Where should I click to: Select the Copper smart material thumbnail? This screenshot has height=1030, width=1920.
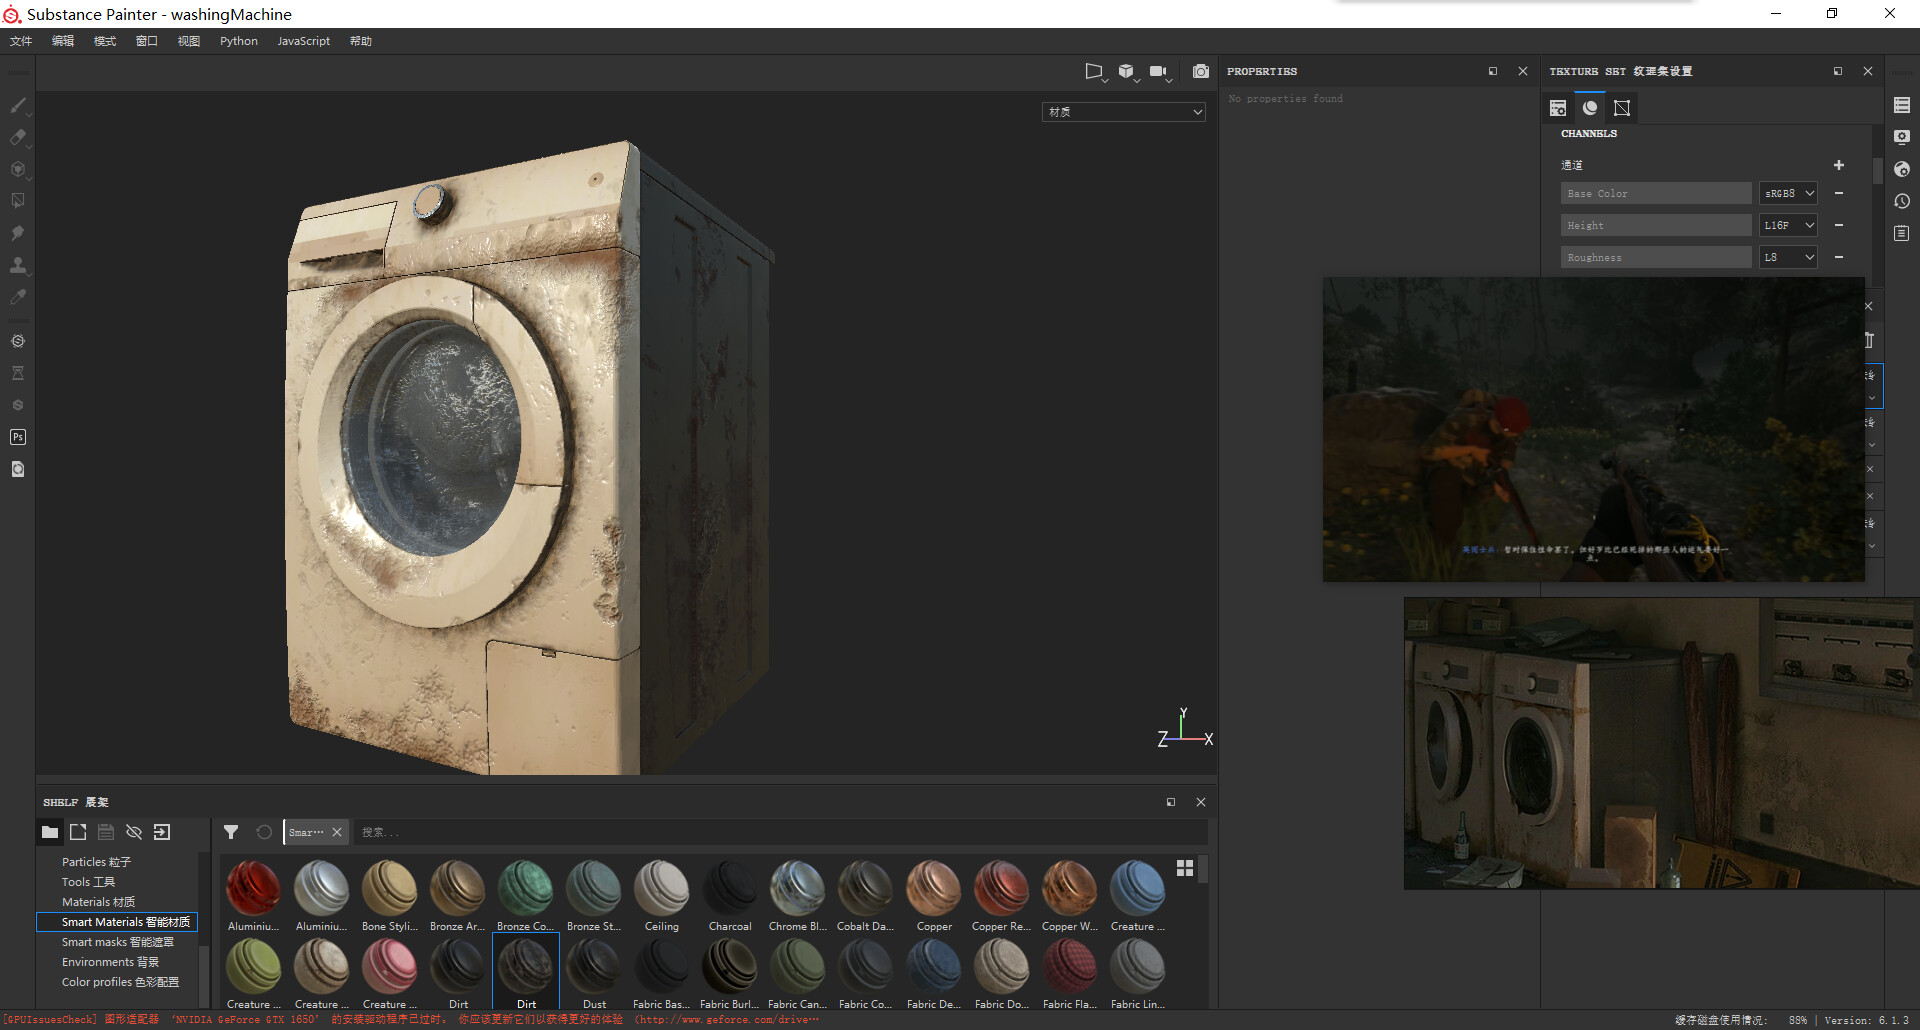coord(934,889)
